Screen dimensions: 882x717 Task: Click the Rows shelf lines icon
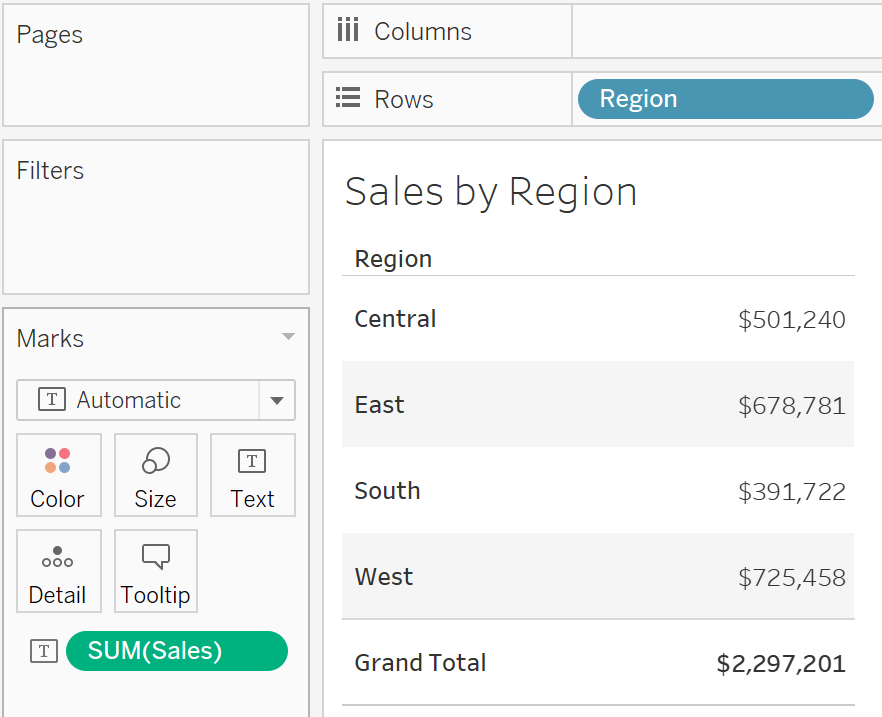click(x=347, y=98)
